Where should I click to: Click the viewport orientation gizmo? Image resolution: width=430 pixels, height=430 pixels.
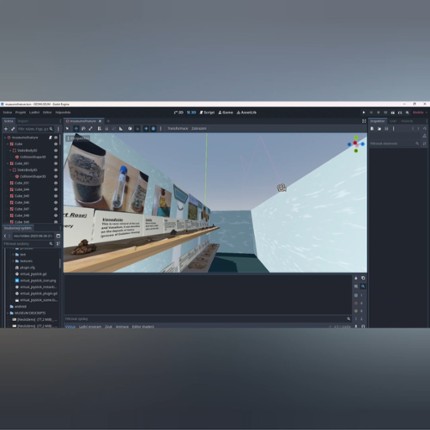click(x=356, y=144)
